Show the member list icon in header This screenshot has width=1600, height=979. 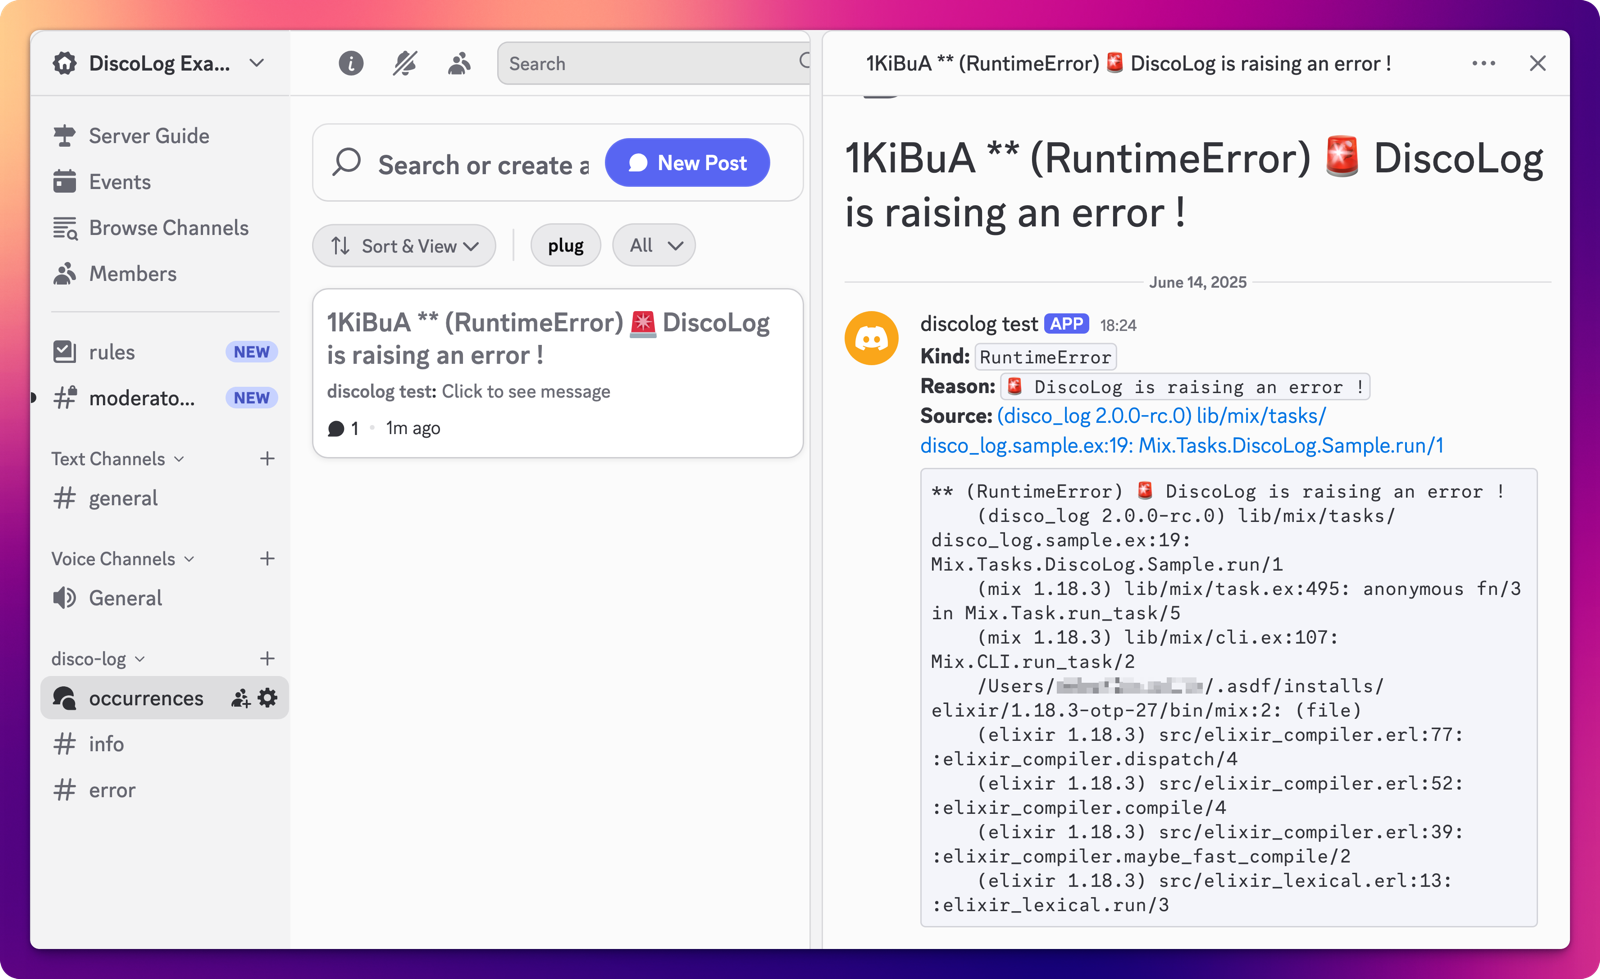[459, 64]
